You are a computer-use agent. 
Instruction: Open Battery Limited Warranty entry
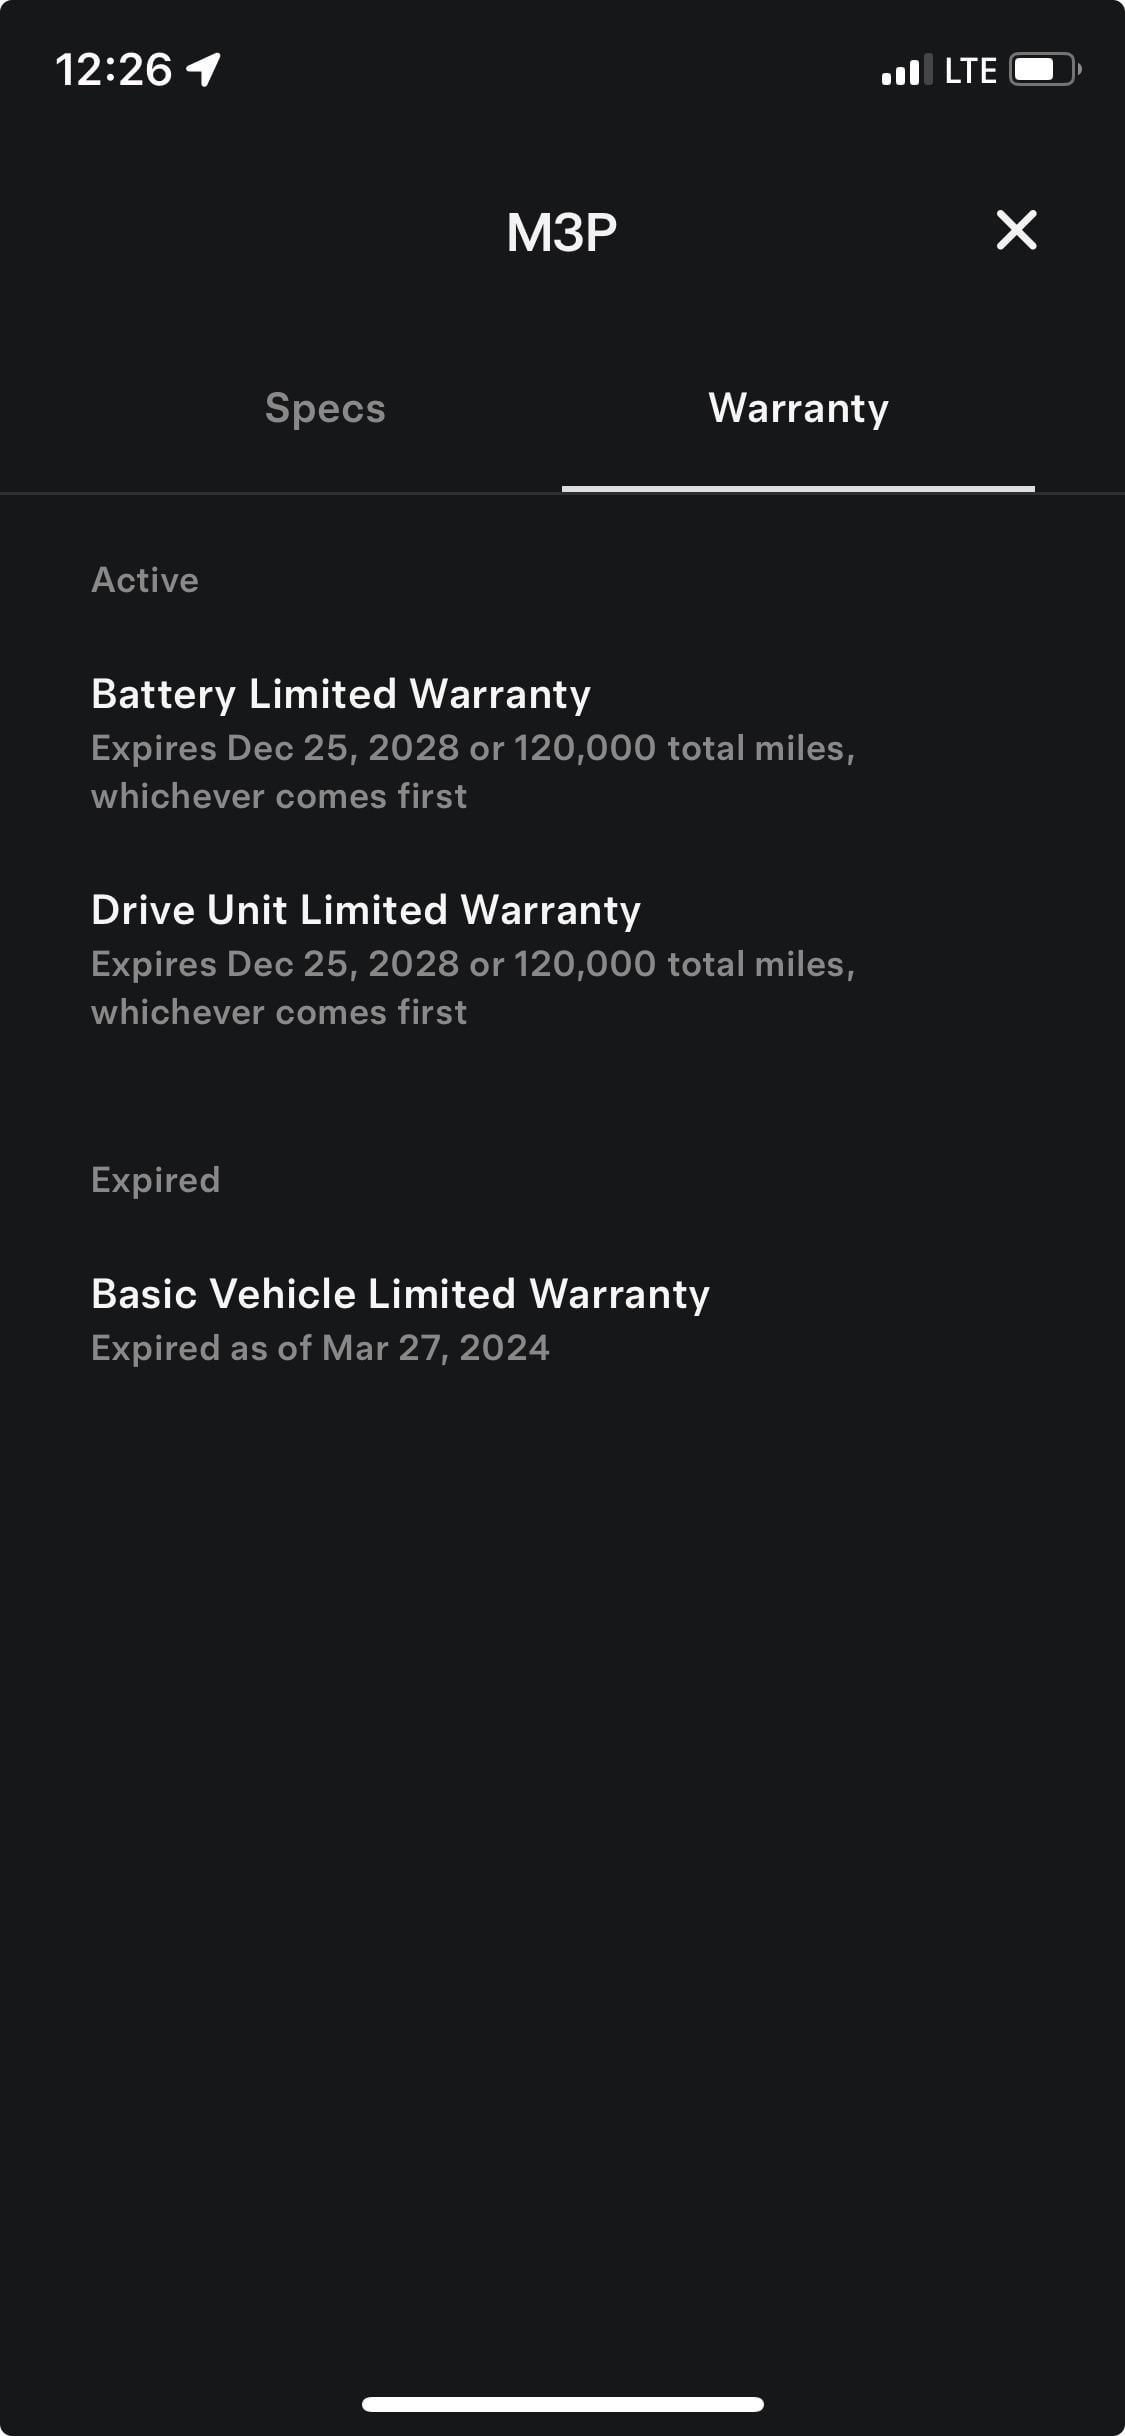(341, 694)
